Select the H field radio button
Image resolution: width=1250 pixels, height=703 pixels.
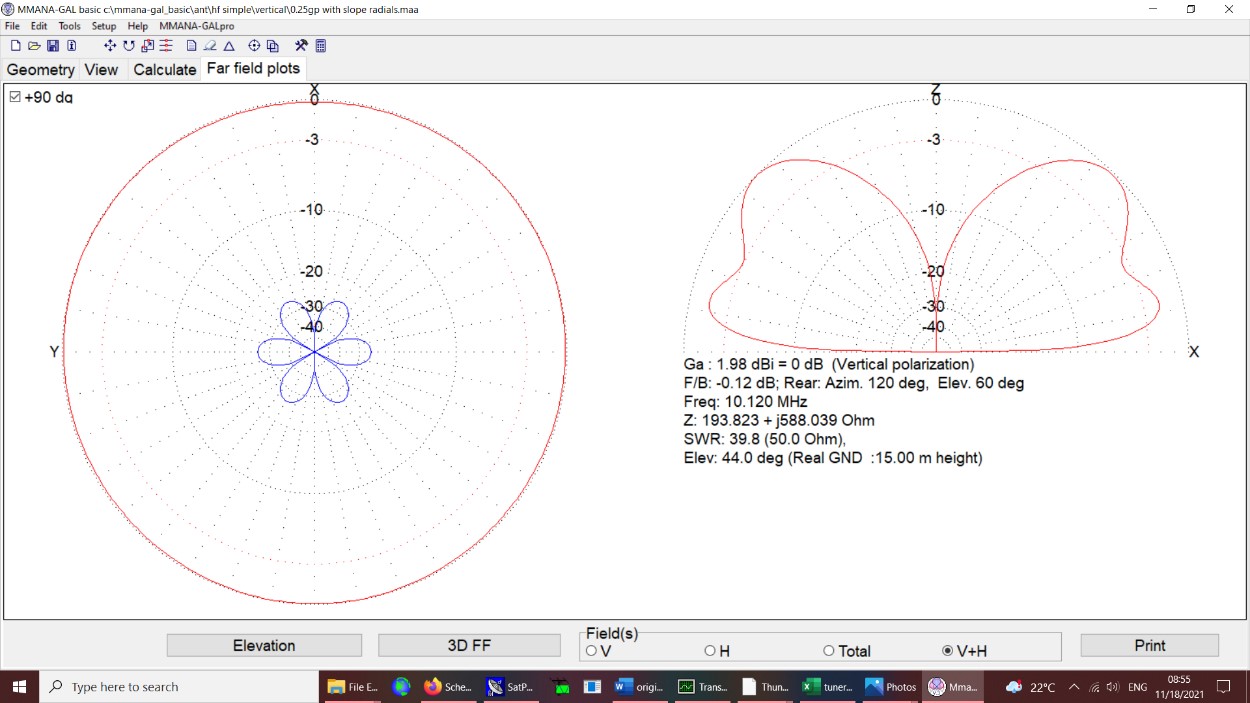(x=710, y=651)
